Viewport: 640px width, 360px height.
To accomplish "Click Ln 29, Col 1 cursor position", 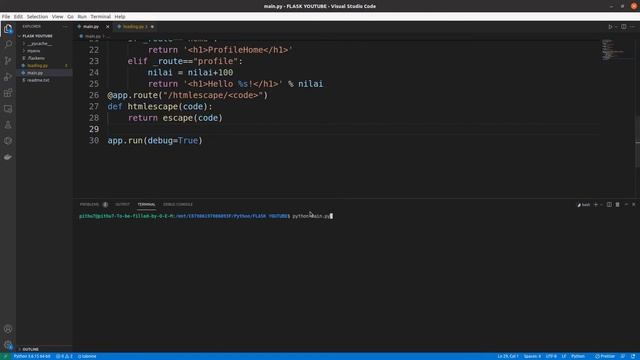I will coord(508,356).
